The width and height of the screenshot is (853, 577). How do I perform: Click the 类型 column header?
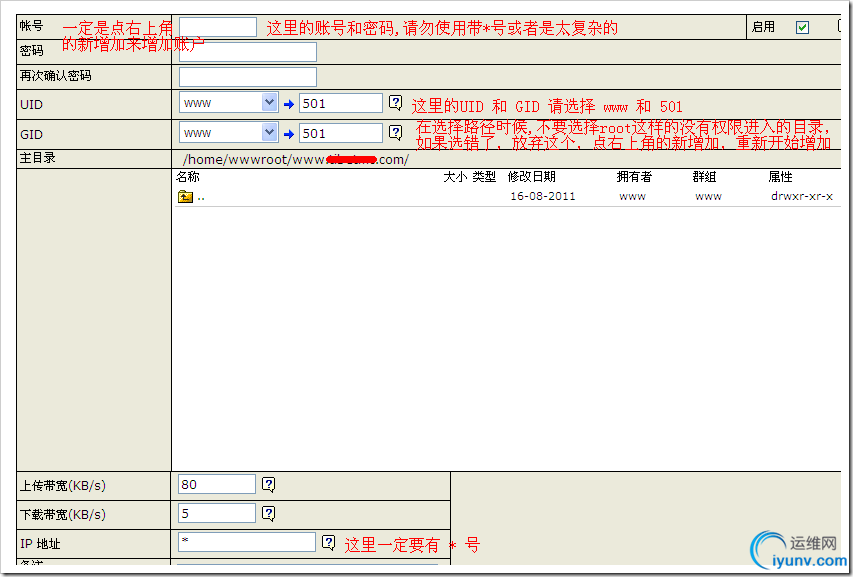point(484,177)
